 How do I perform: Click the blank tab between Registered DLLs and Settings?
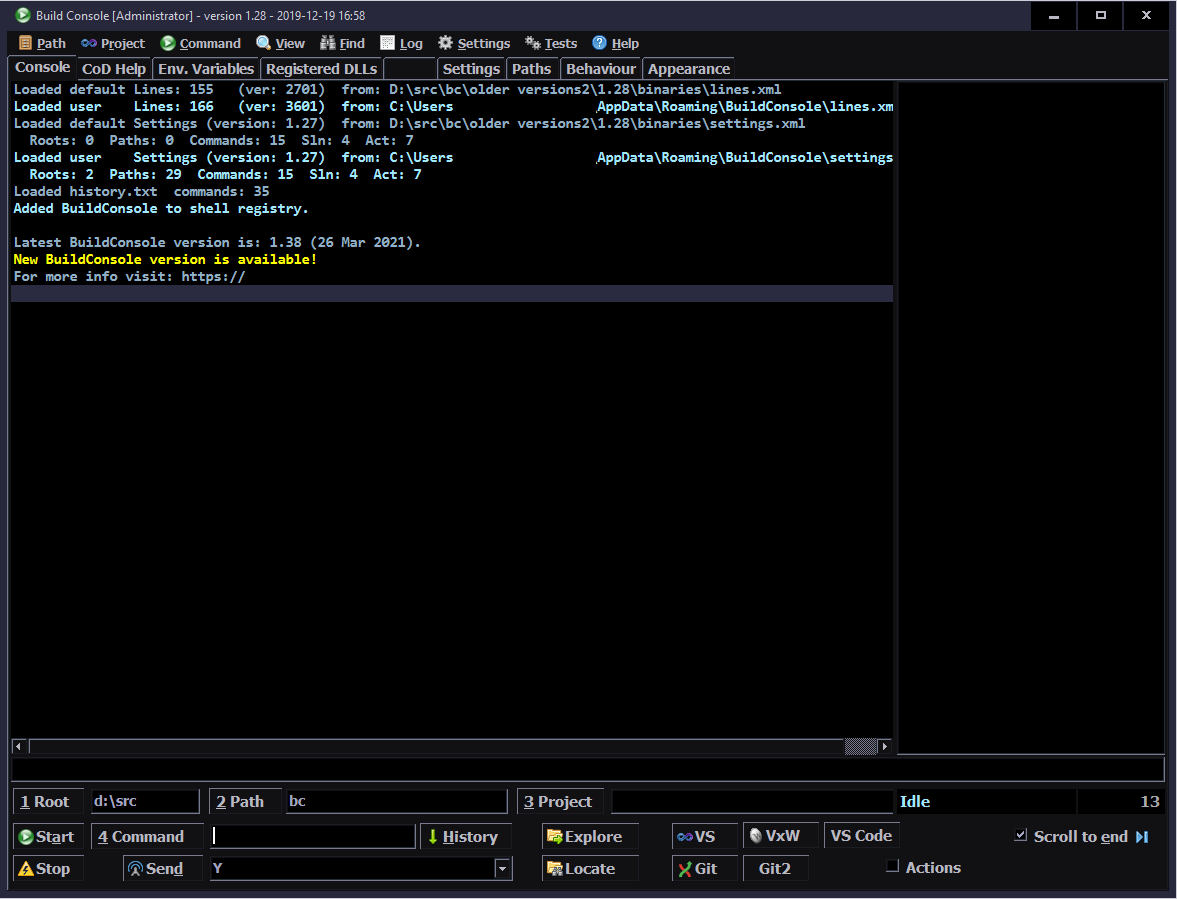[410, 69]
